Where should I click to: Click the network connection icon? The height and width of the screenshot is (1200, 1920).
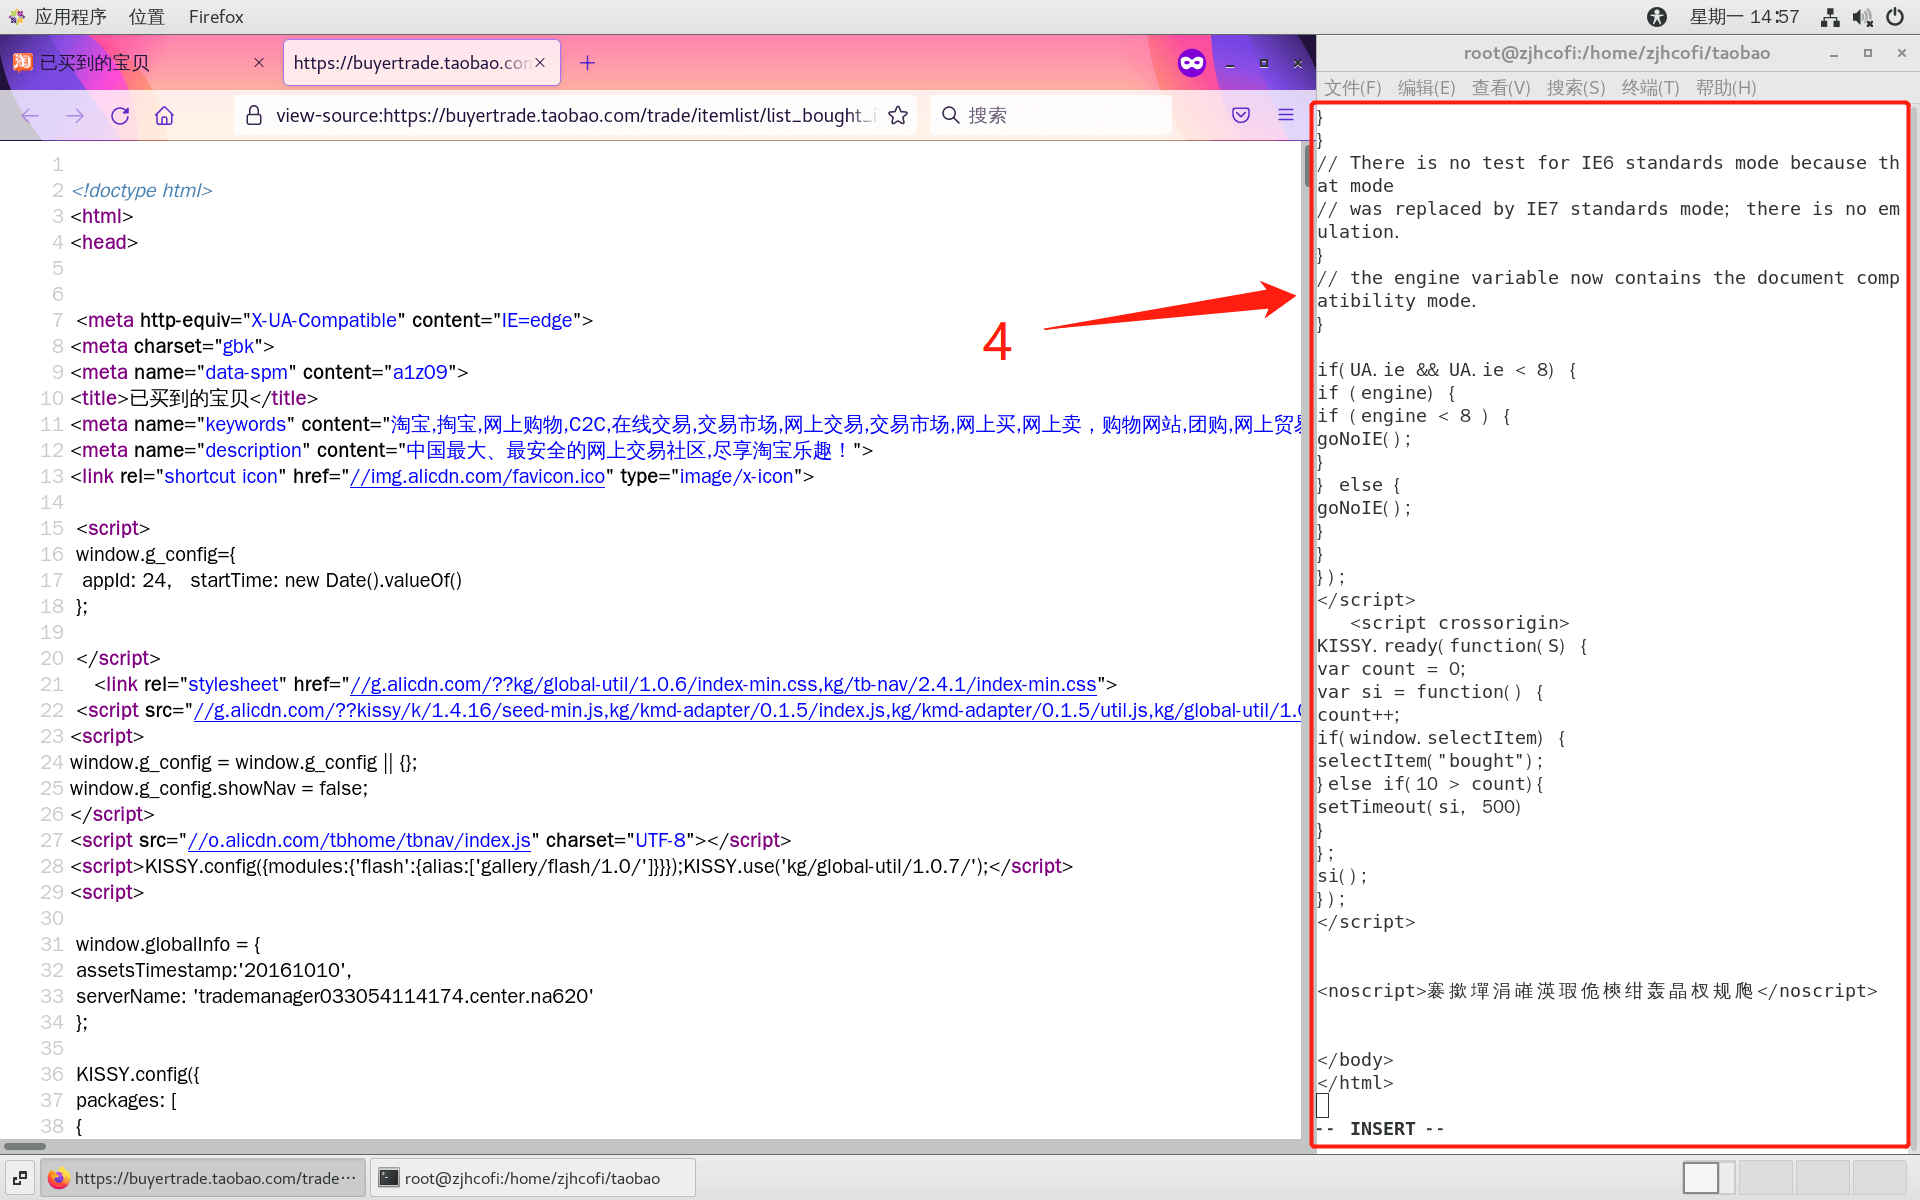tap(1830, 17)
